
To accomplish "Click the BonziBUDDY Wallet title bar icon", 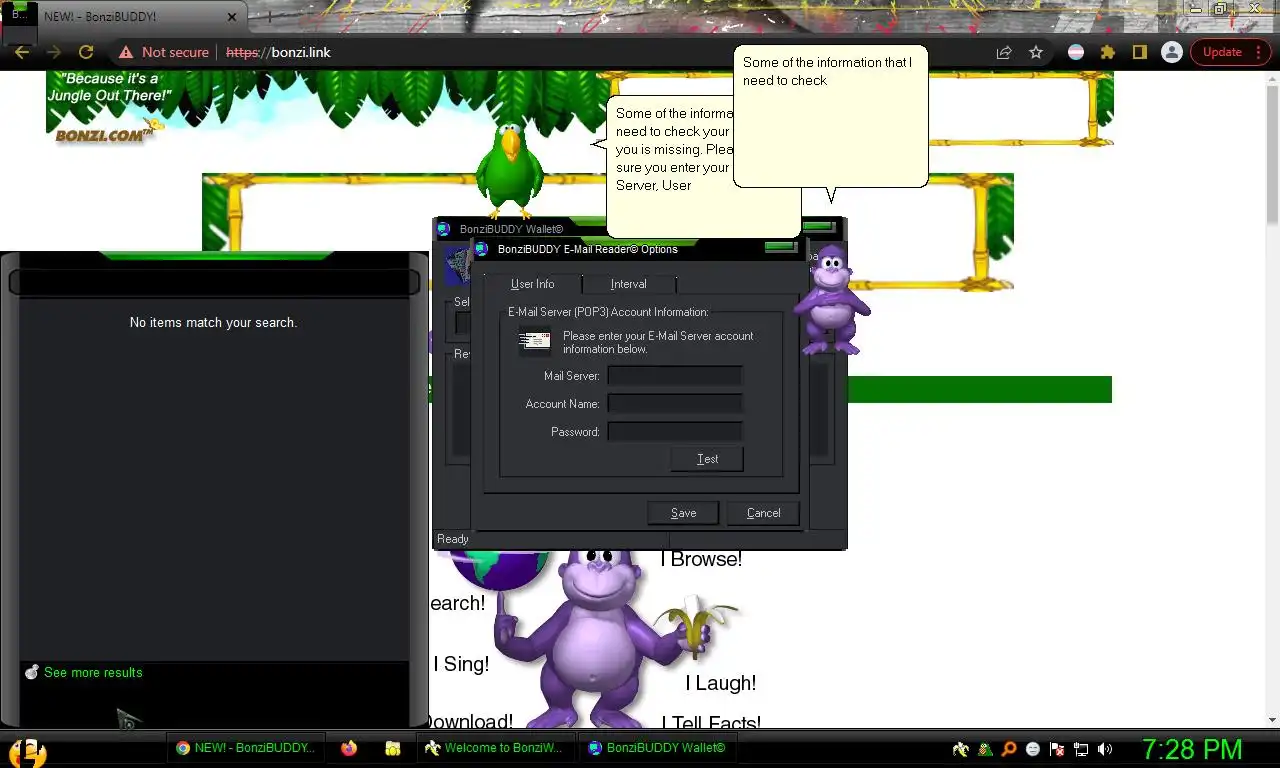I will 444,229.
